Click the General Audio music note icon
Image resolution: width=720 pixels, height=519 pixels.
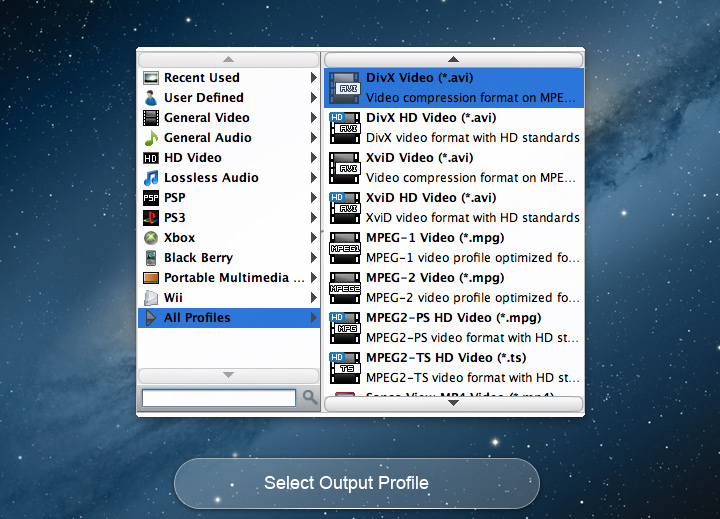pos(151,138)
